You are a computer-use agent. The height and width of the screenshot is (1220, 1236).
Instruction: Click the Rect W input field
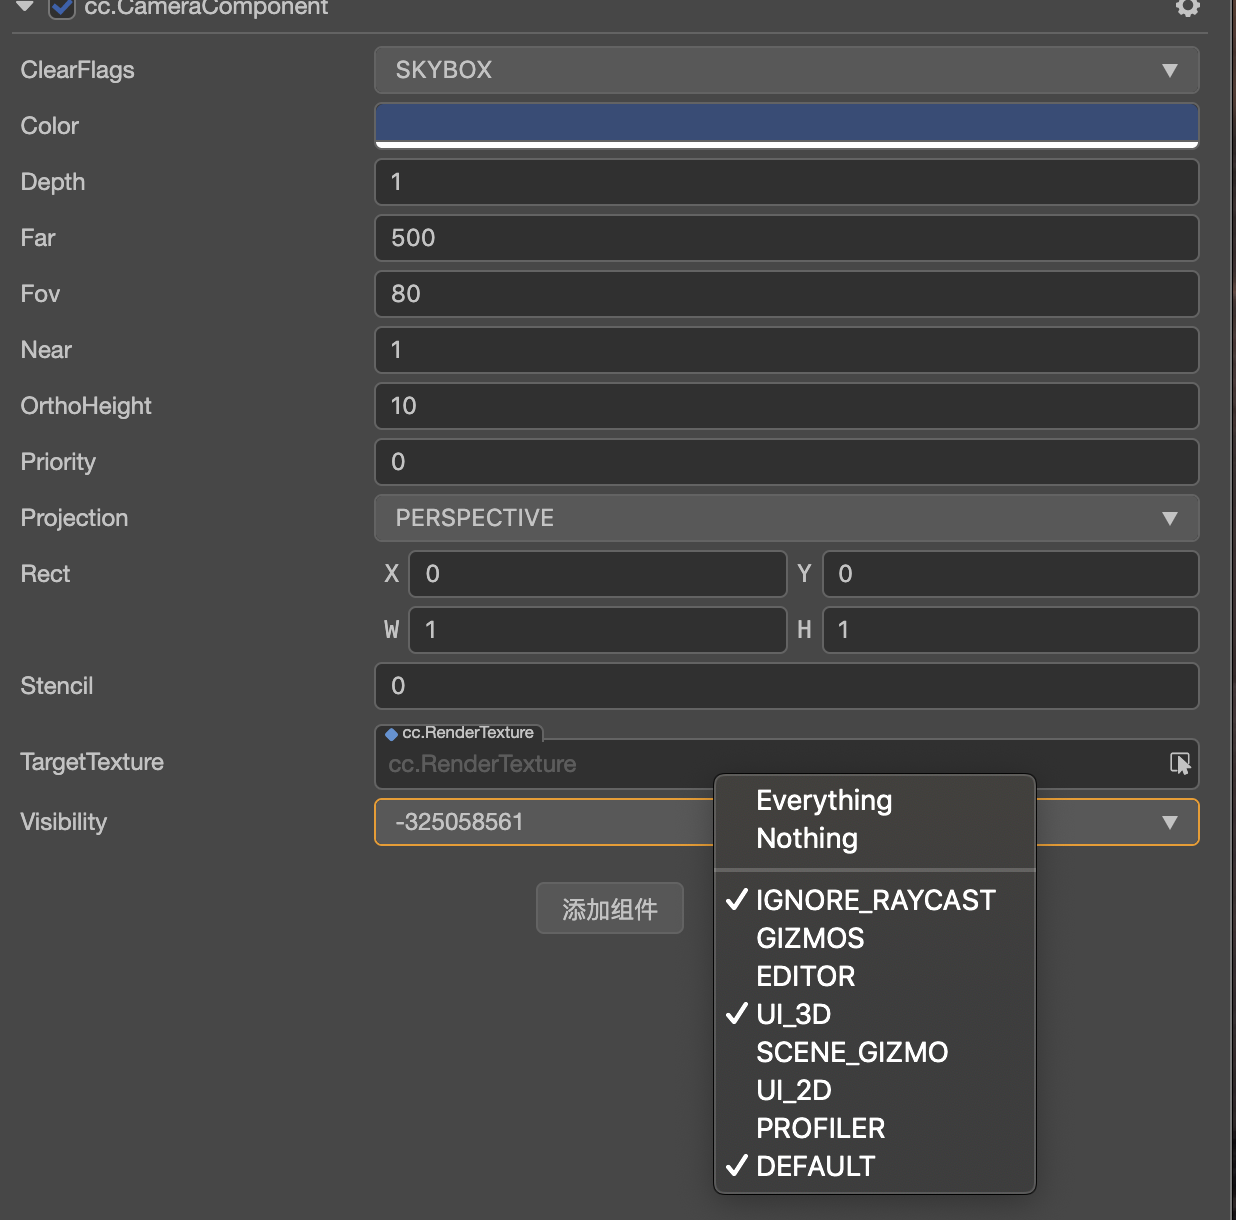598,630
